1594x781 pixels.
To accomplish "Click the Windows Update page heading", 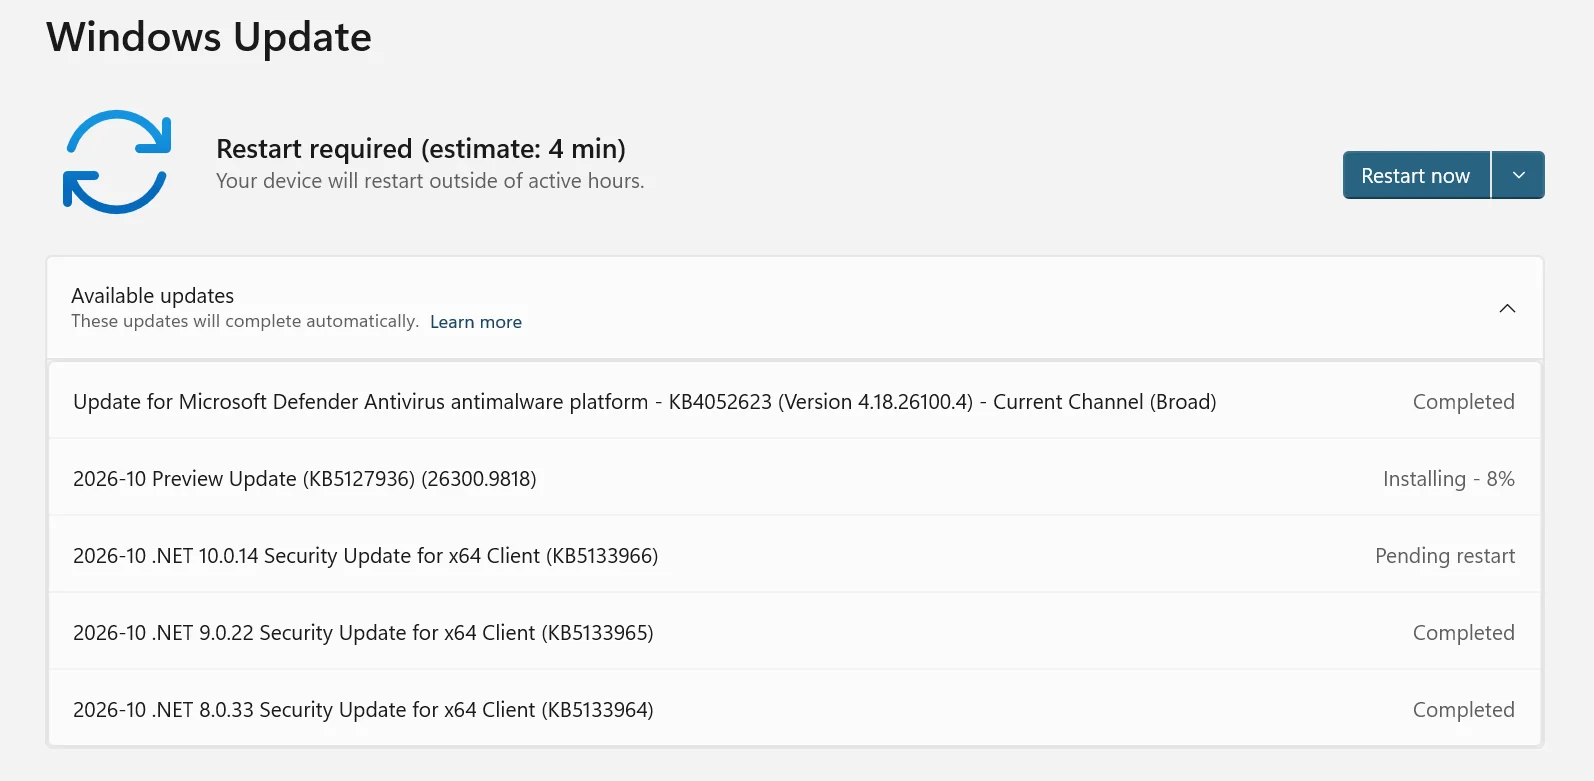I will coord(209,37).
